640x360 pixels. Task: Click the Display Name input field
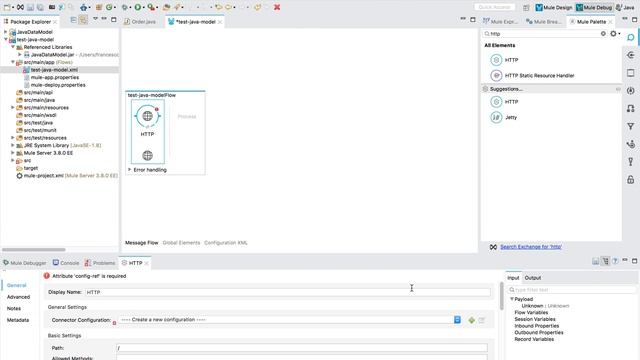287,292
